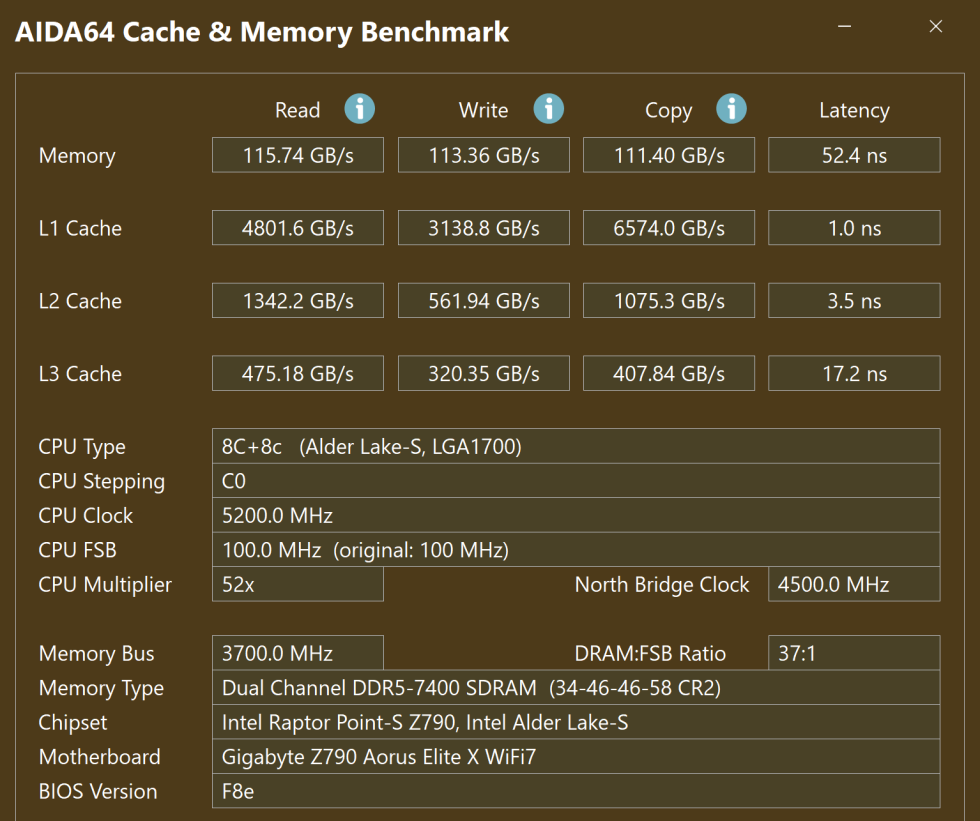Viewport: 980px width, 821px height.
Task: Click the Memory Copy 111.40 GB/s value
Action: click(x=669, y=155)
